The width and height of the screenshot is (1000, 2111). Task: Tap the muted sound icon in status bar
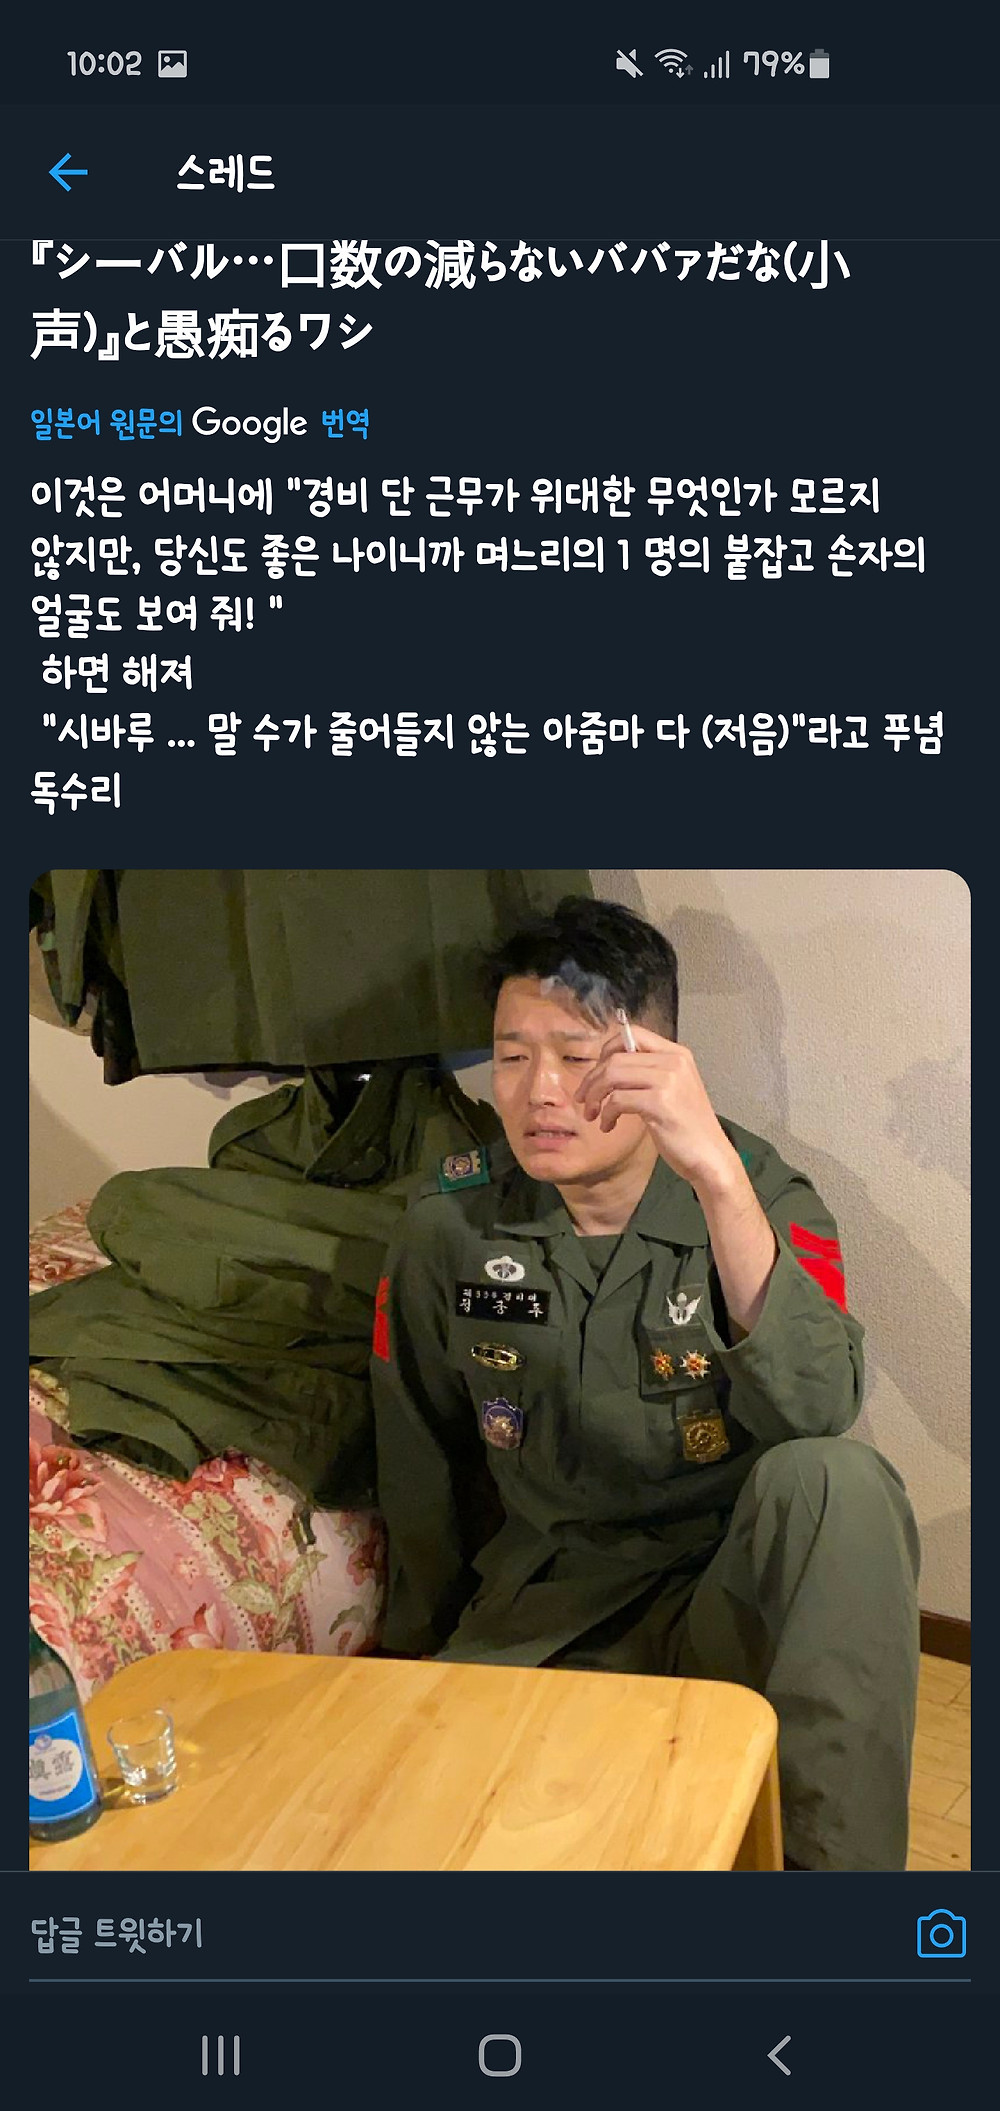629,65
